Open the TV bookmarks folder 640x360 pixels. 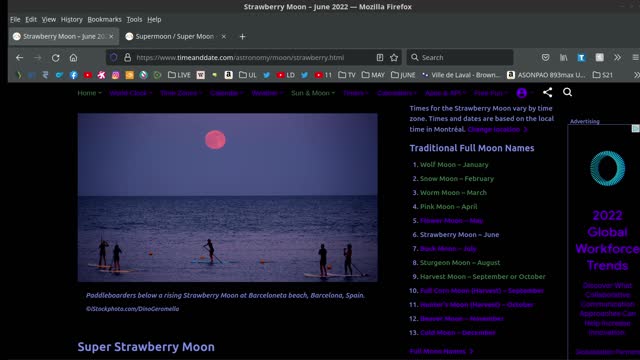[347, 75]
